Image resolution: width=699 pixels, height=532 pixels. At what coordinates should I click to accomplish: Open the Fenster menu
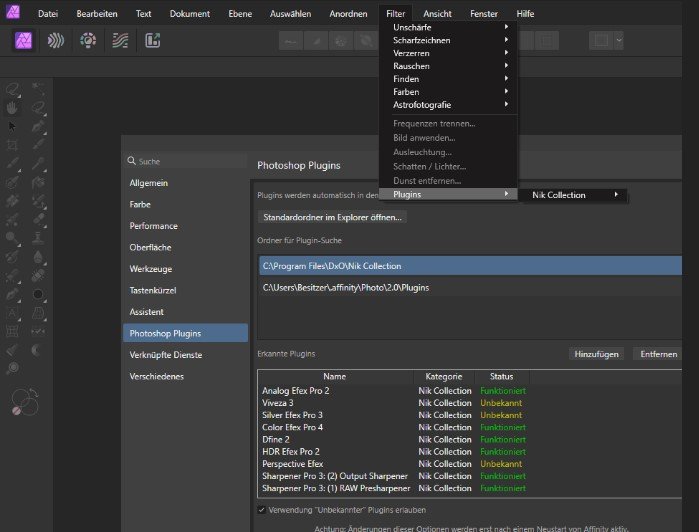pyautogui.click(x=484, y=14)
